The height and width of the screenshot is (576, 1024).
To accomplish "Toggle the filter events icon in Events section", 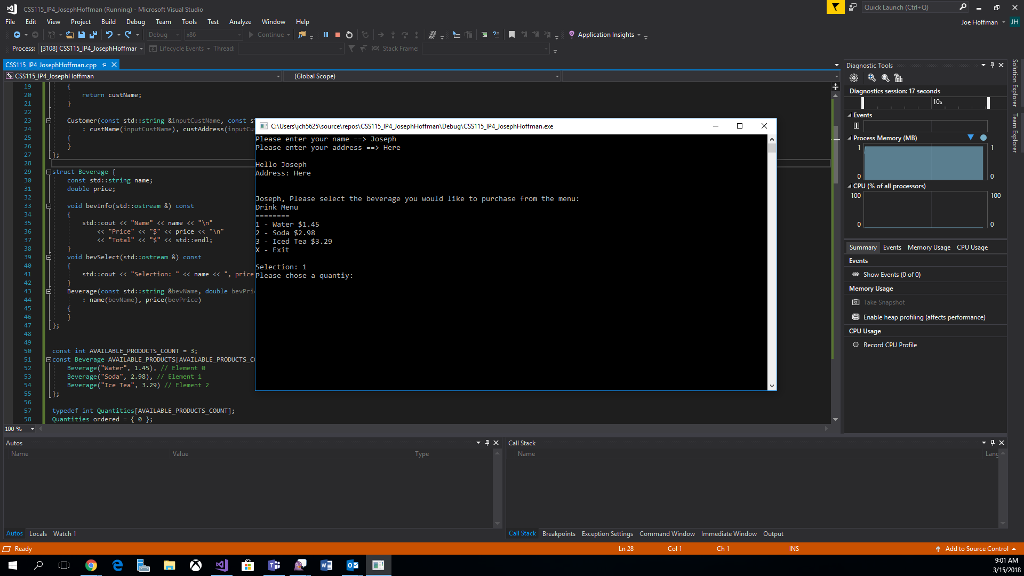I will pos(856,126).
